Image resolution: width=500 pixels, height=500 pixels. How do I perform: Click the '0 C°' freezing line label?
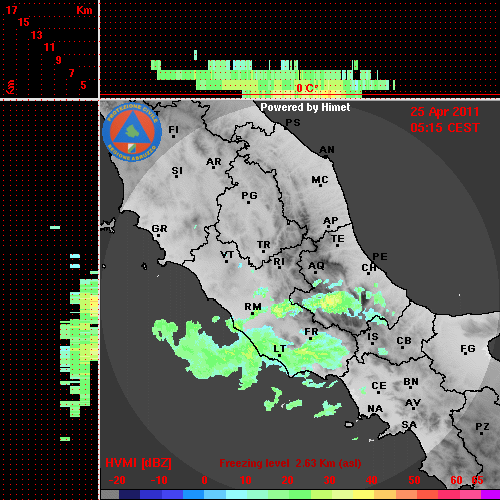[307, 88]
